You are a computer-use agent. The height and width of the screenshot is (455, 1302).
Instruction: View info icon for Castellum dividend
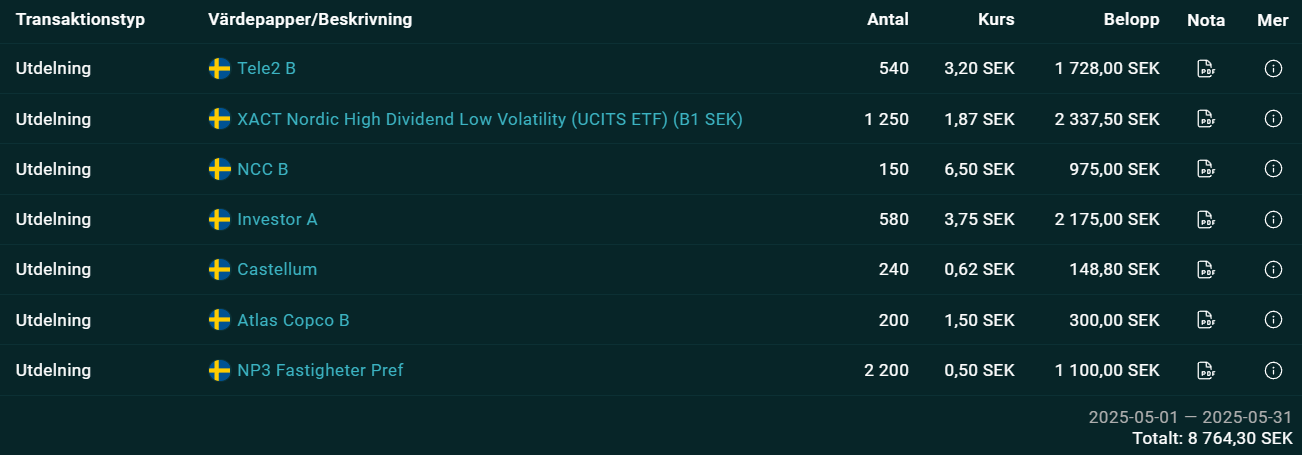(1273, 269)
